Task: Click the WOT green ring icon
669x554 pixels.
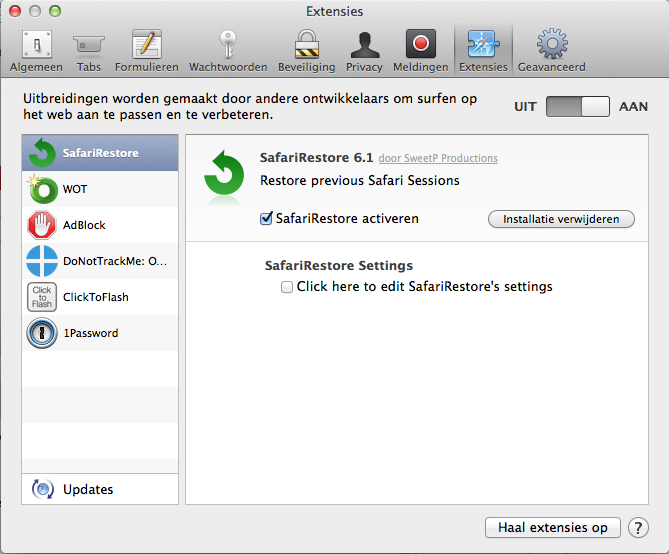Action: click(x=42, y=189)
